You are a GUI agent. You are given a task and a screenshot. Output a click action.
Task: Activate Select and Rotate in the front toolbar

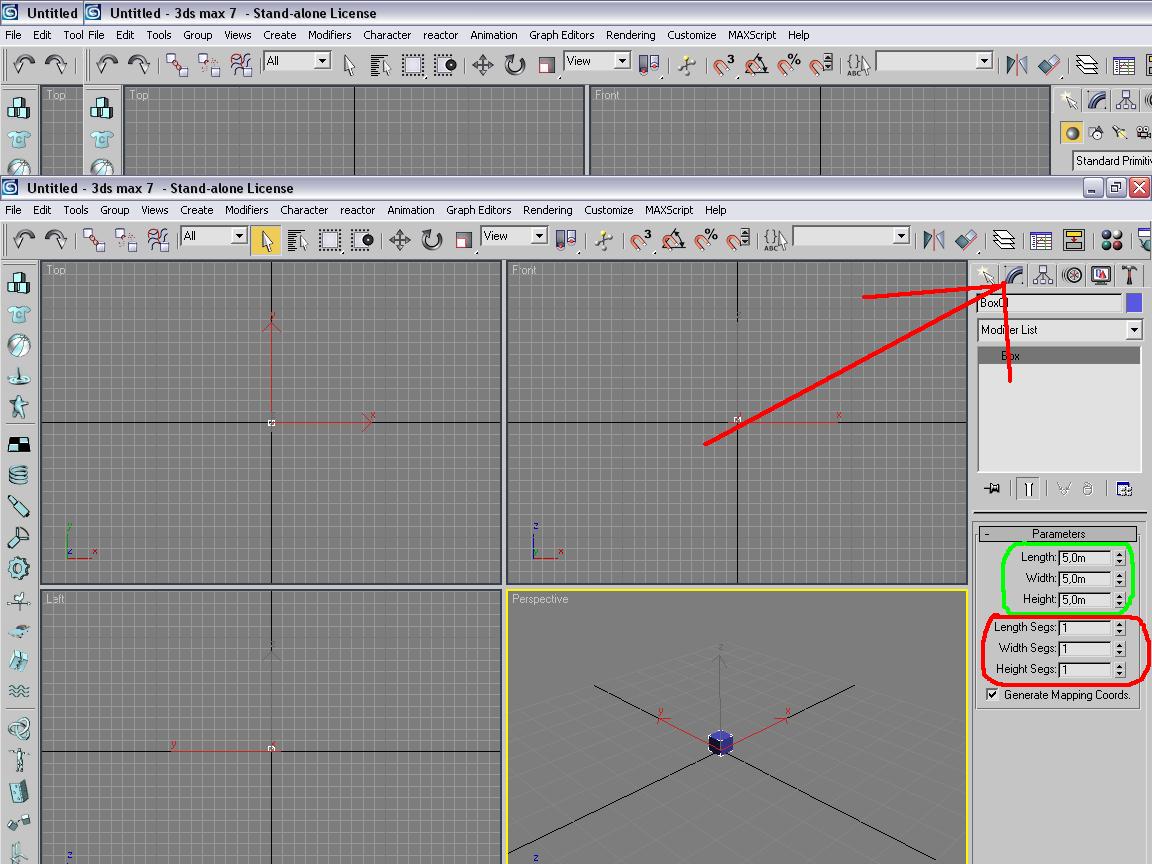(432, 240)
